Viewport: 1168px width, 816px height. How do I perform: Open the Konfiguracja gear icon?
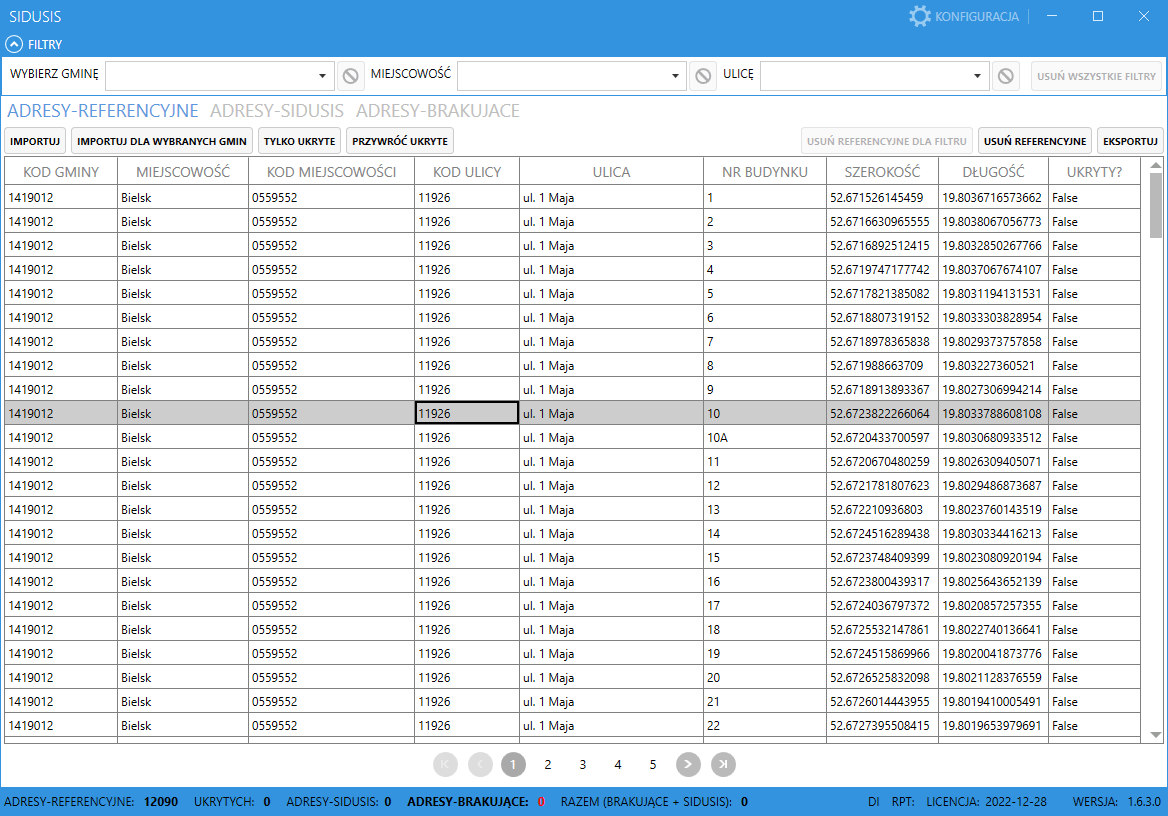tap(919, 16)
